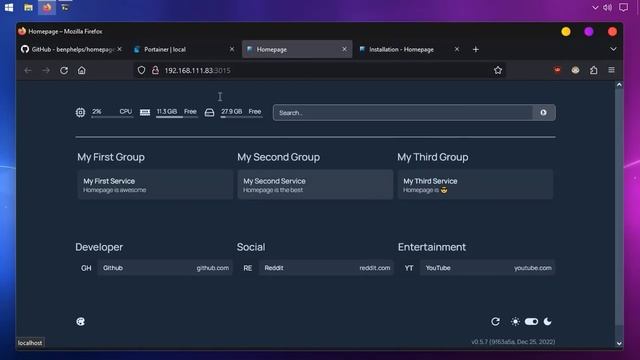The height and width of the screenshot is (360, 640).
Task: Click the CPU chip icon in the resources widget
Action: click(x=80, y=112)
